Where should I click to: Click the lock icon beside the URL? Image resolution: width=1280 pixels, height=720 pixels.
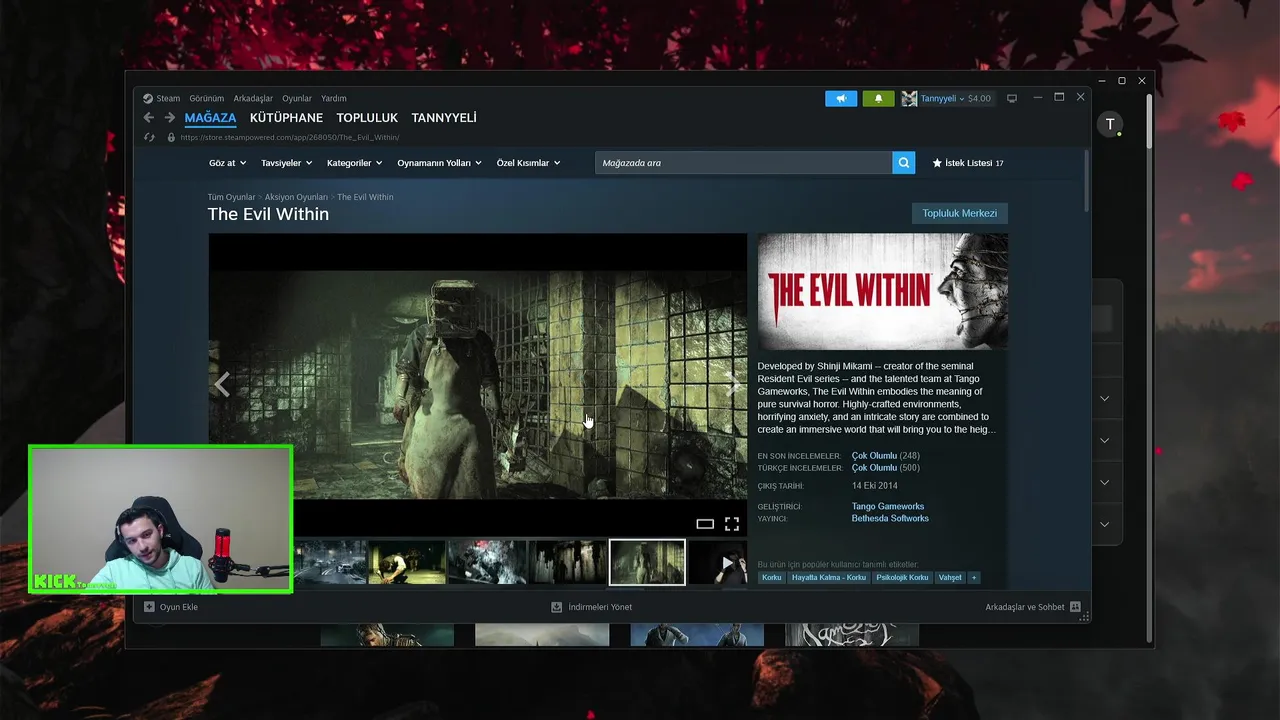tap(171, 137)
